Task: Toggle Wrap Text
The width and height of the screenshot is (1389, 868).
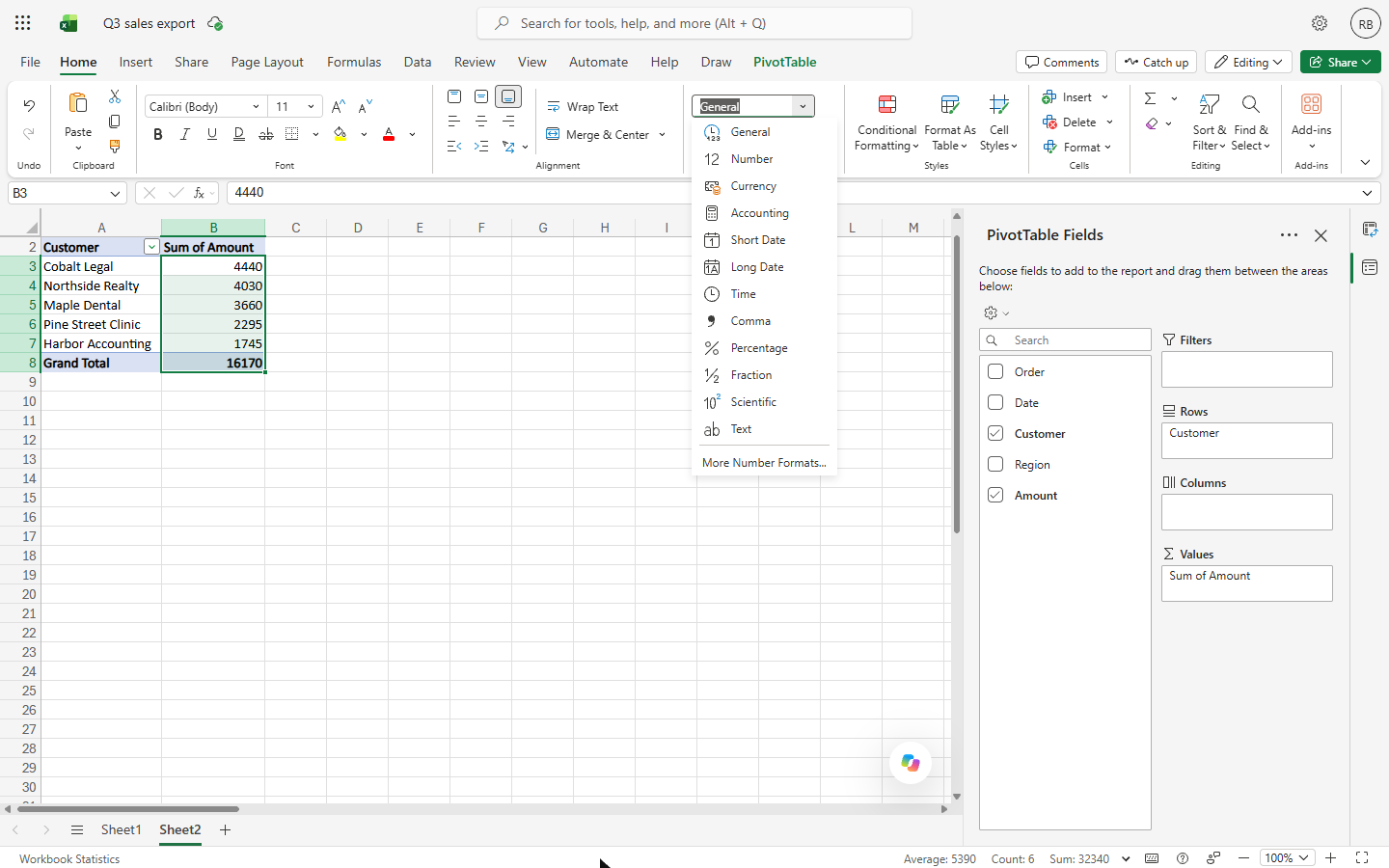Action: click(x=583, y=106)
